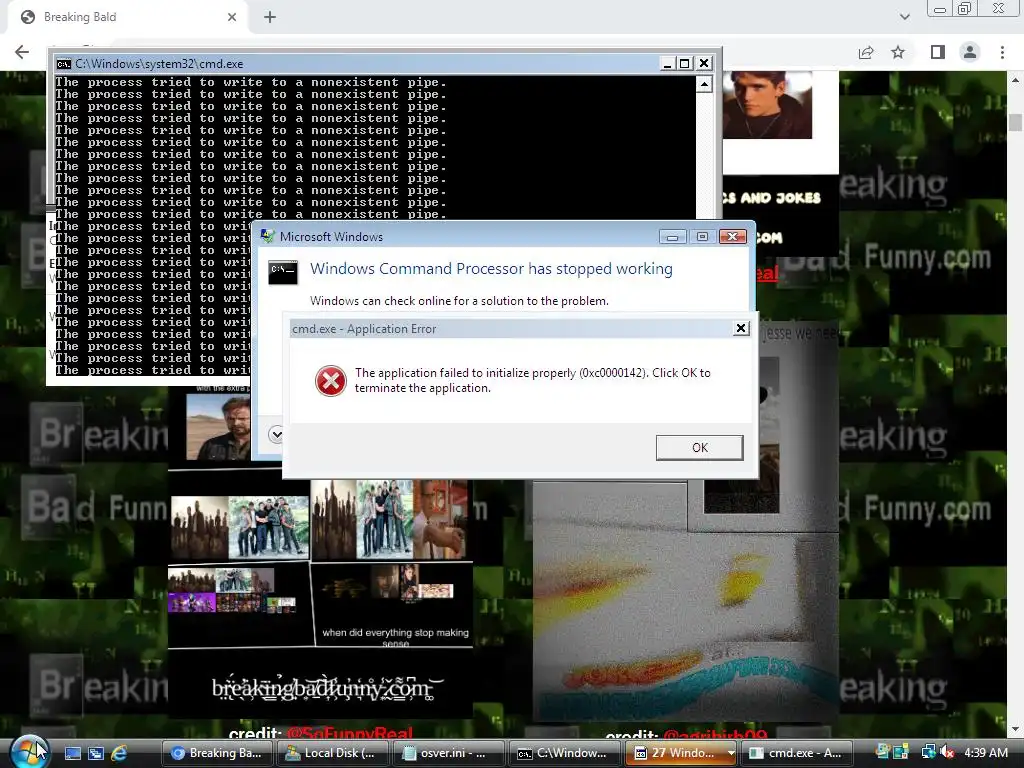Viewport: 1024px width, 768px height.
Task: Click the page scrollbar down arrow
Action: pos(1015,729)
